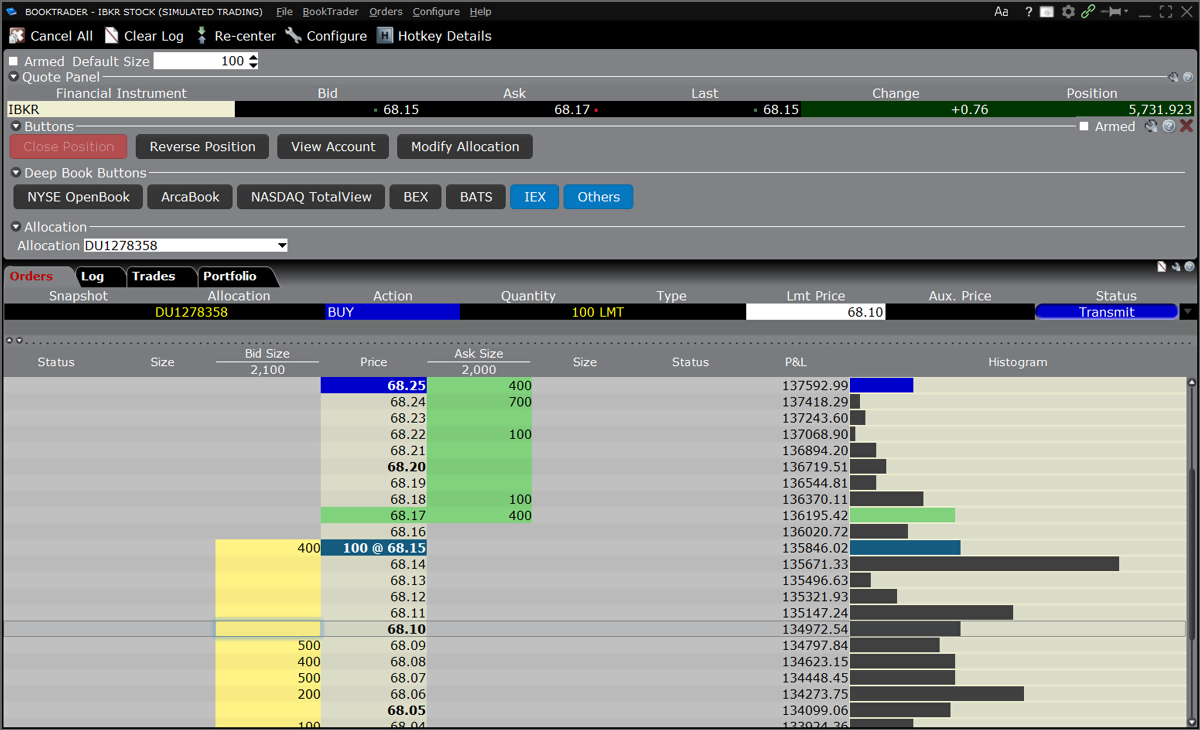This screenshot has width=1200, height=730.
Task: Open the BookTrader menu
Action: (328, 11)
